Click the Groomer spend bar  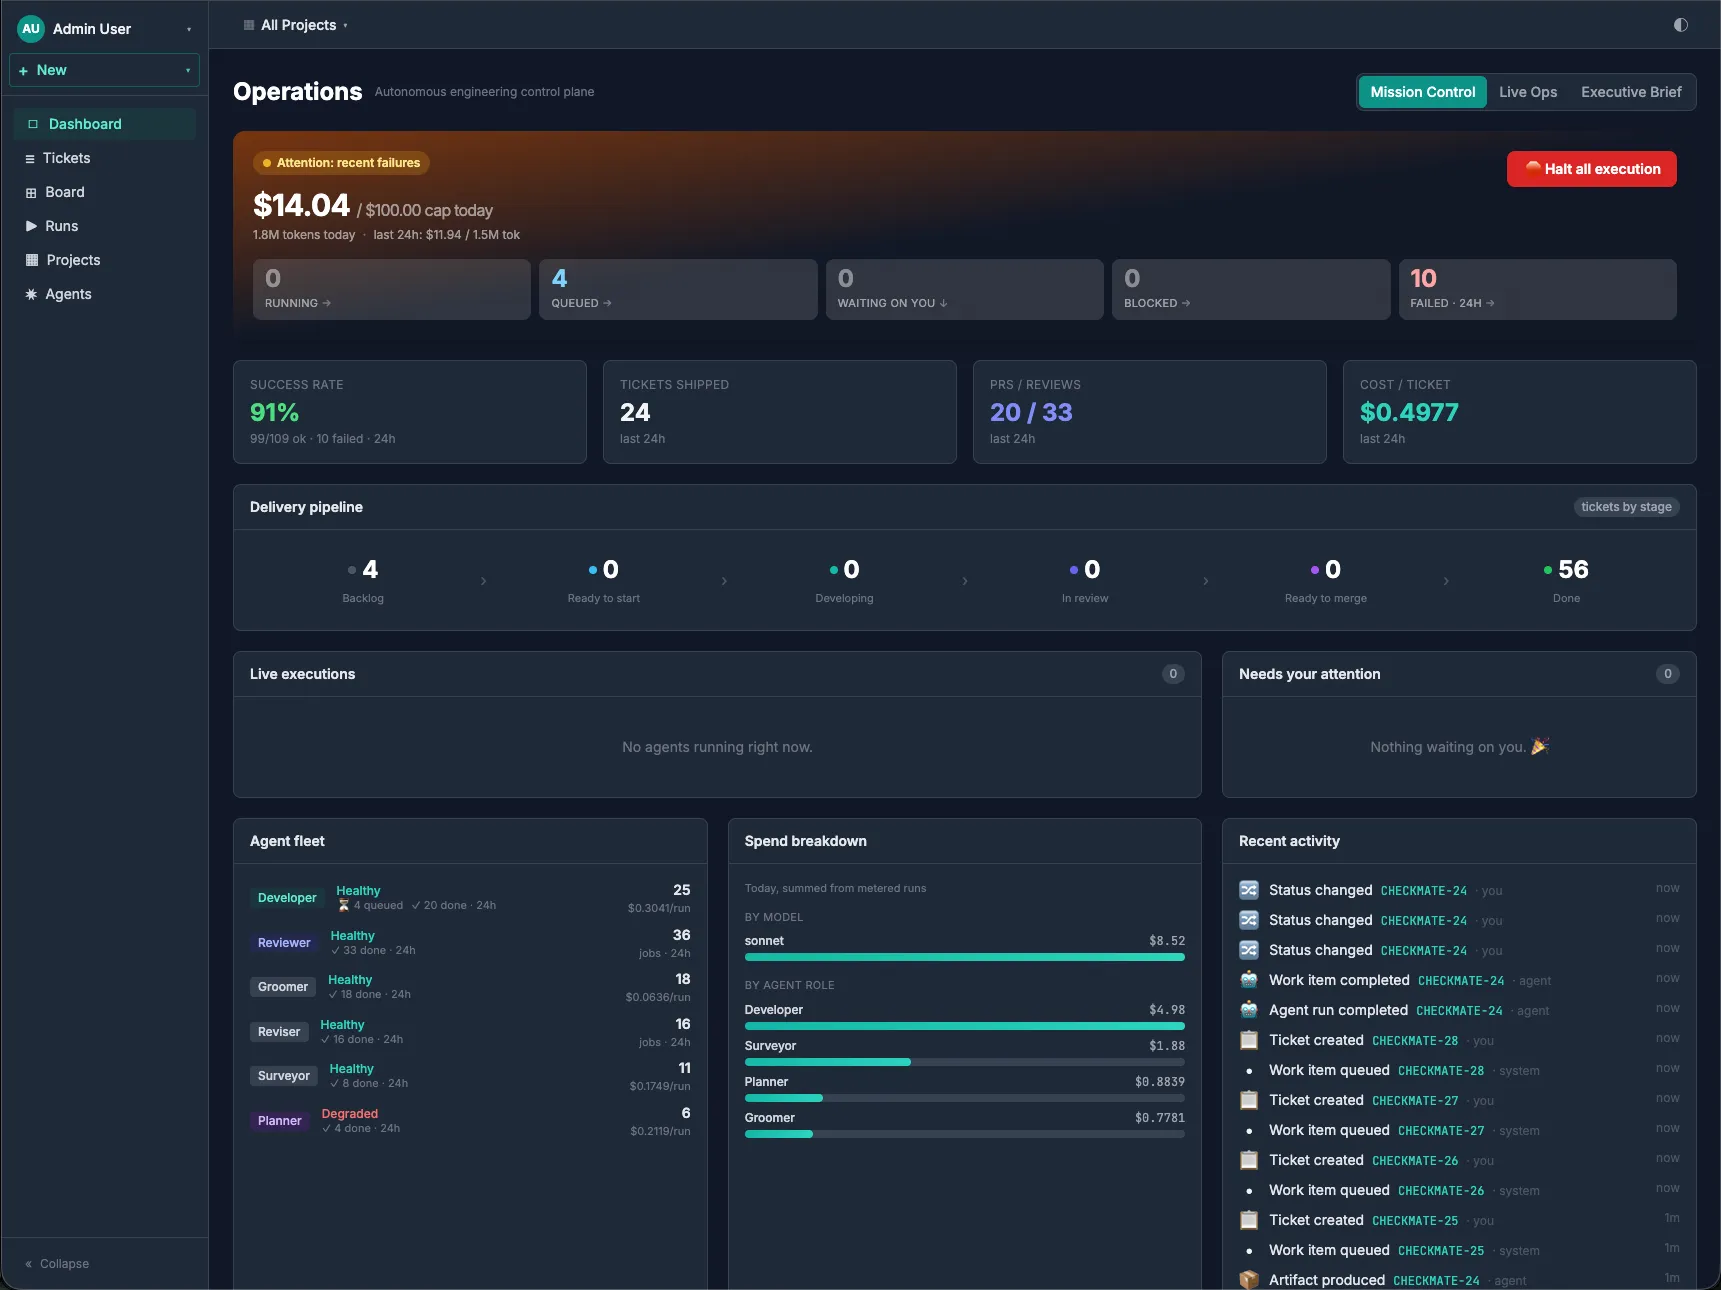965,1134
